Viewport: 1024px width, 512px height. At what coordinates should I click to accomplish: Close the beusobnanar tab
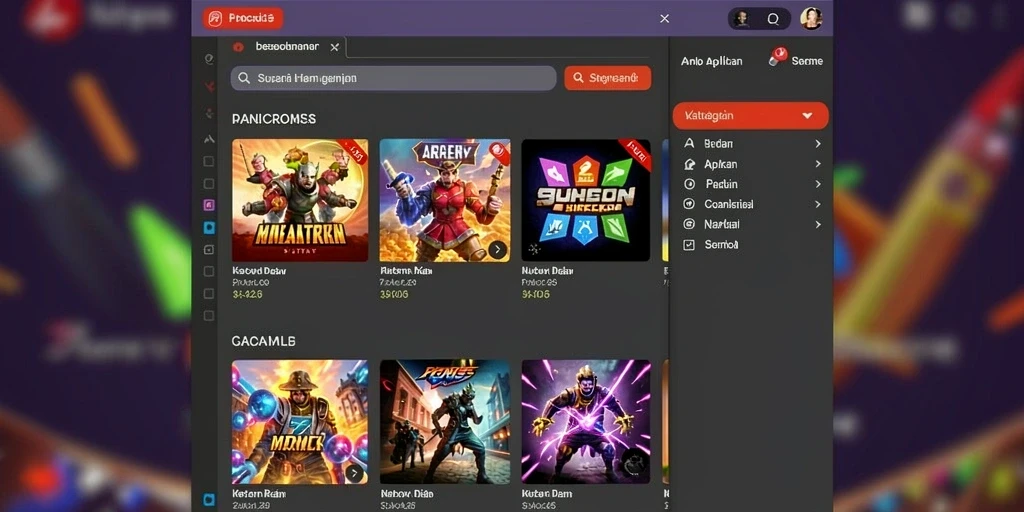(x=334, y=47)
